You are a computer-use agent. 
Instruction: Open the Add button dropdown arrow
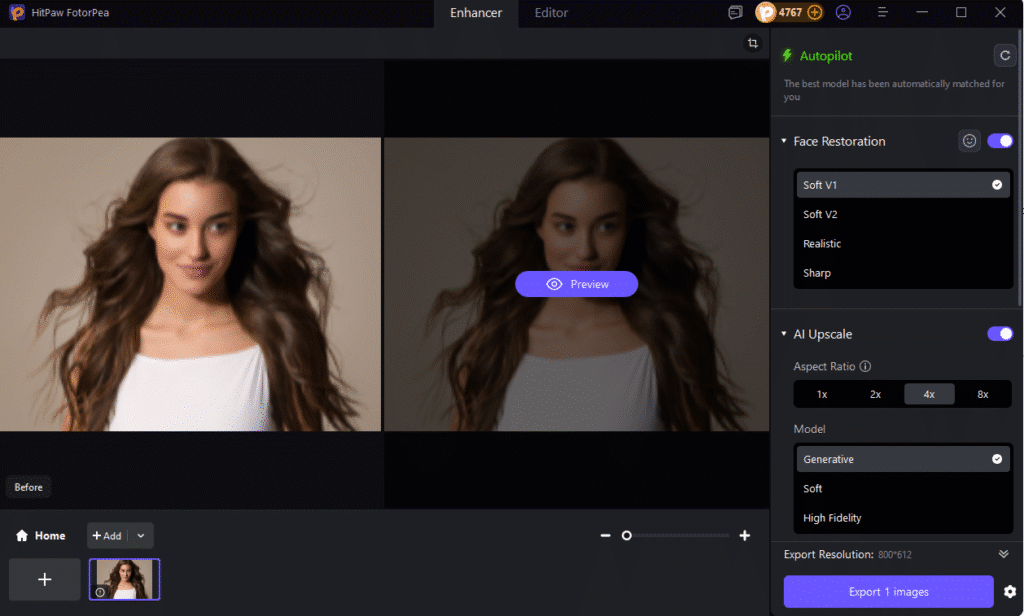(x=140, y=535)
